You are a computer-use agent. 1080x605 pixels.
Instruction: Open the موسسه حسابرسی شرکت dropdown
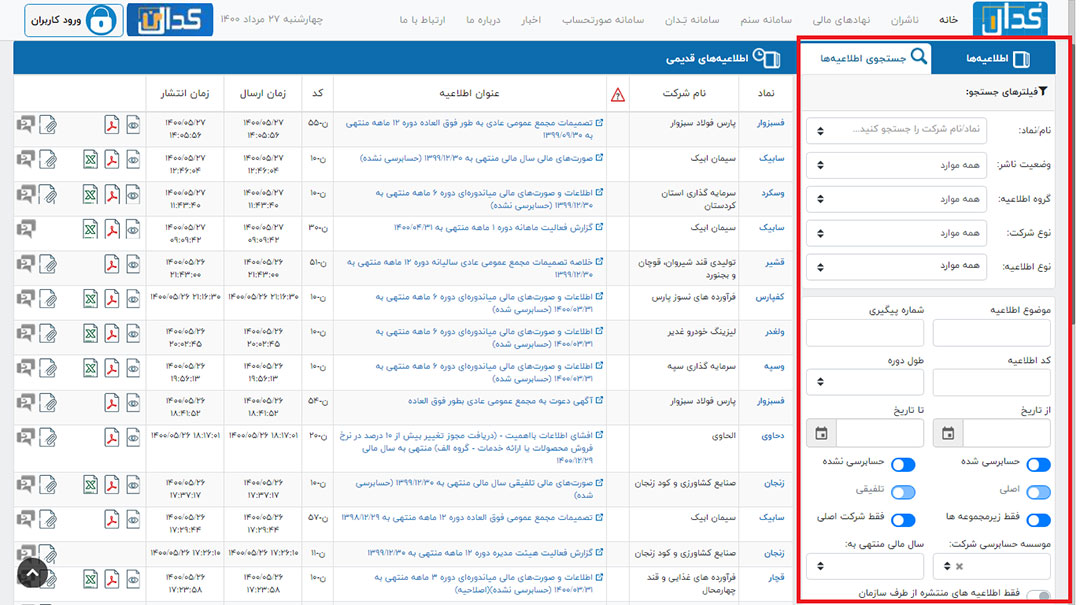coord(992,566)
